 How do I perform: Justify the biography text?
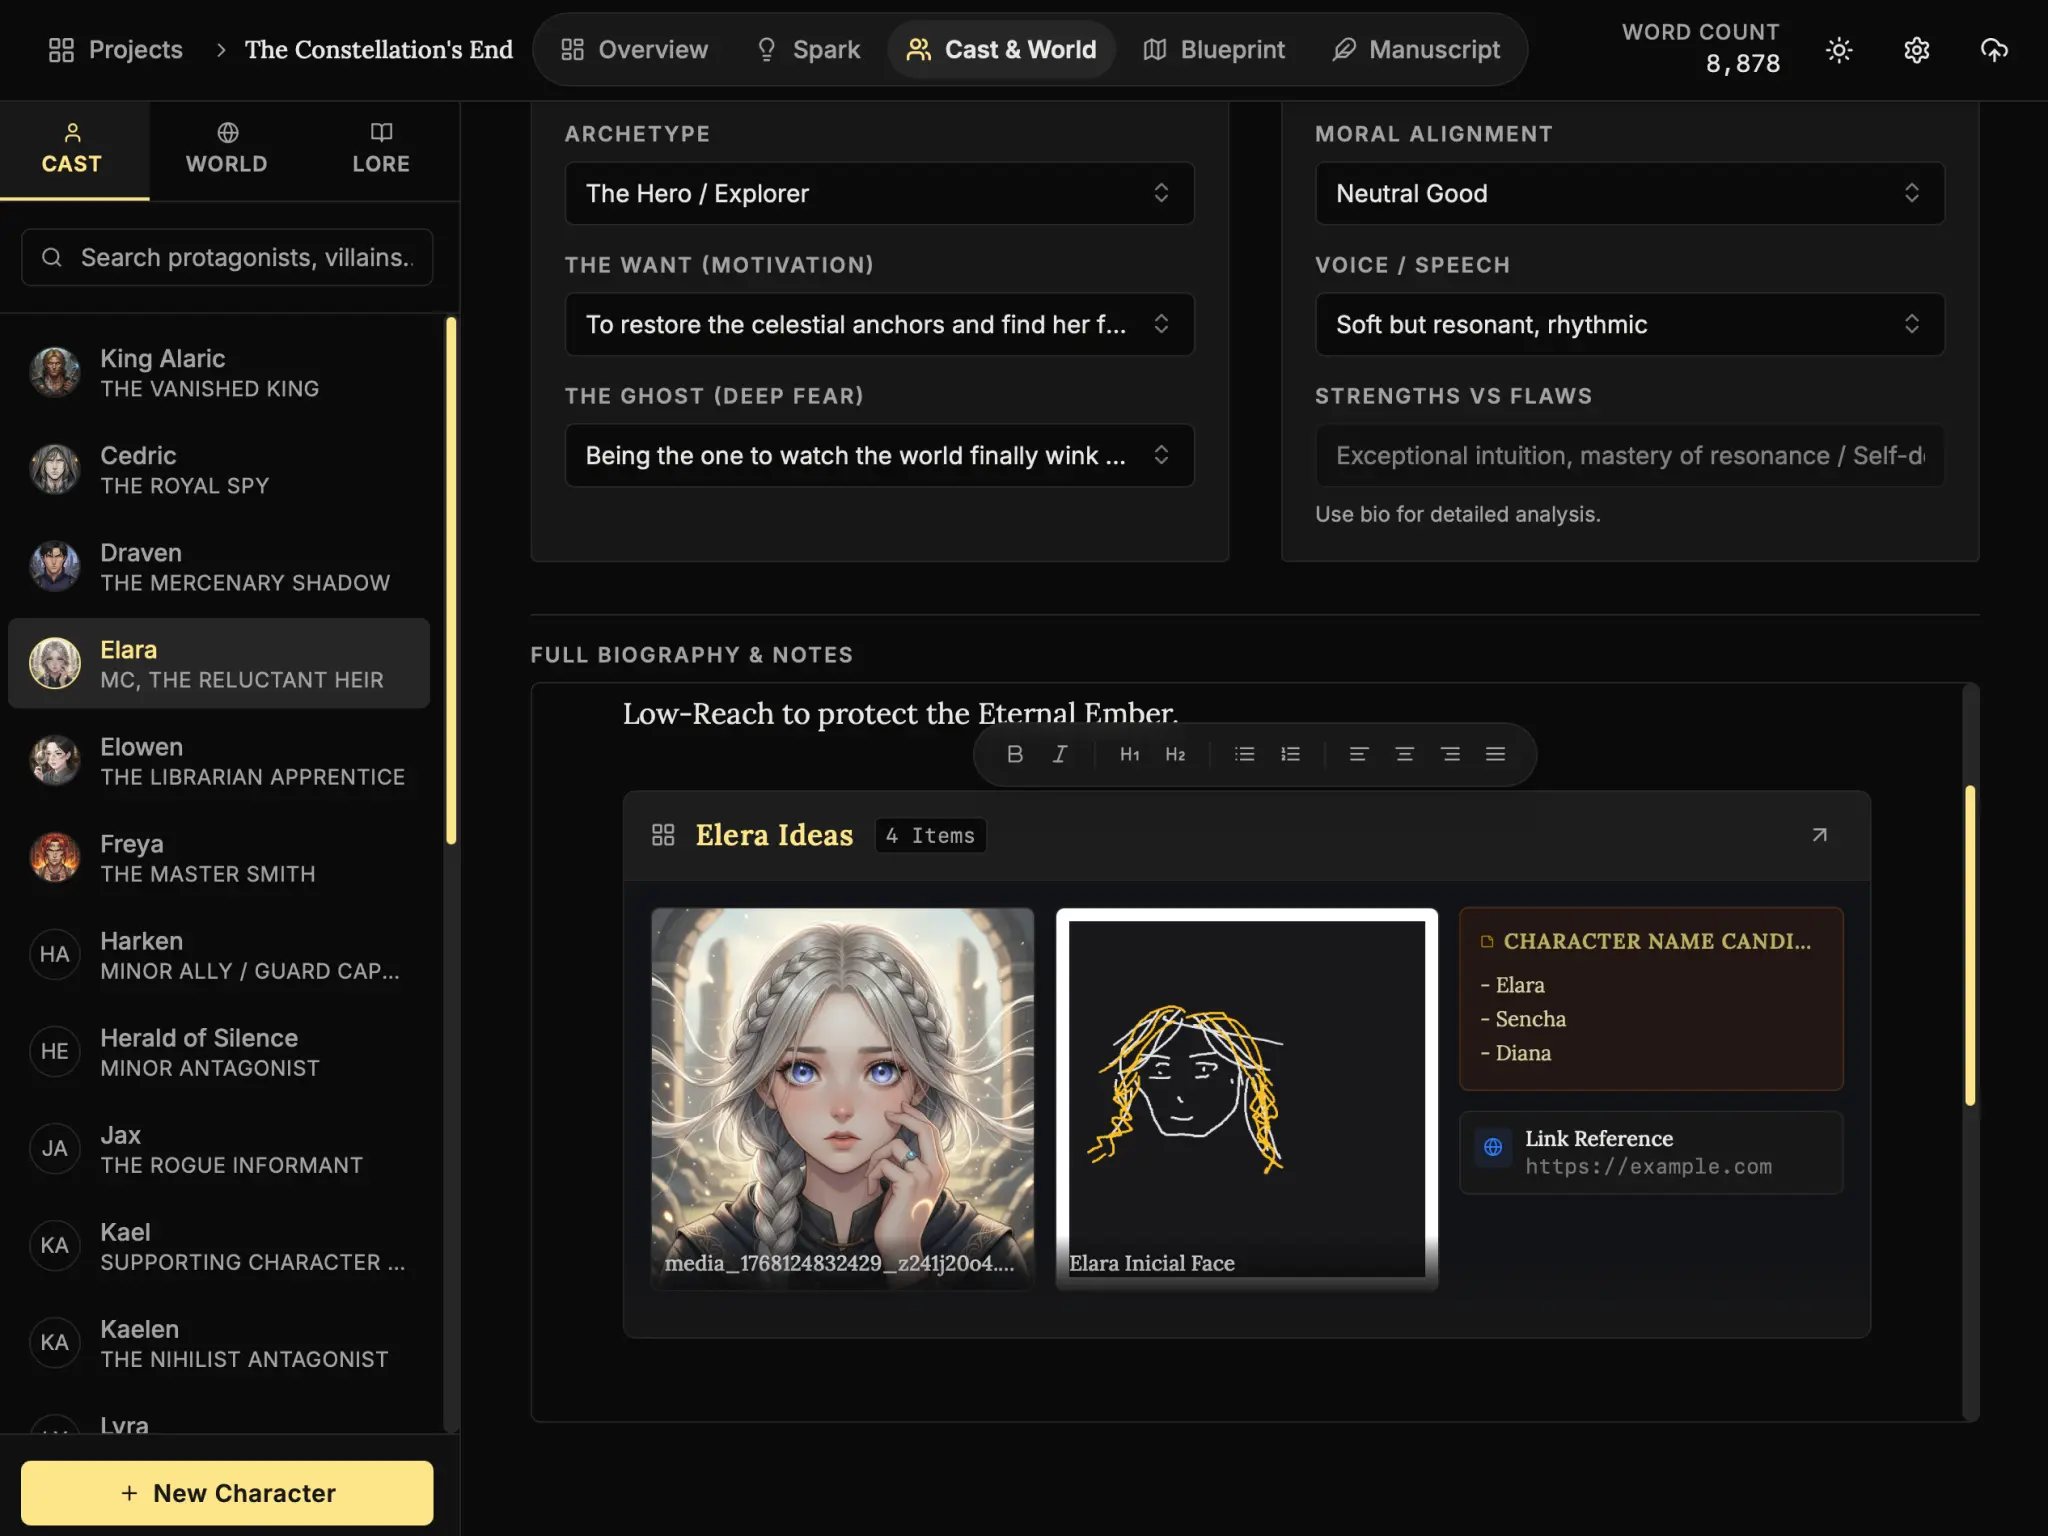coord(1495,754)
